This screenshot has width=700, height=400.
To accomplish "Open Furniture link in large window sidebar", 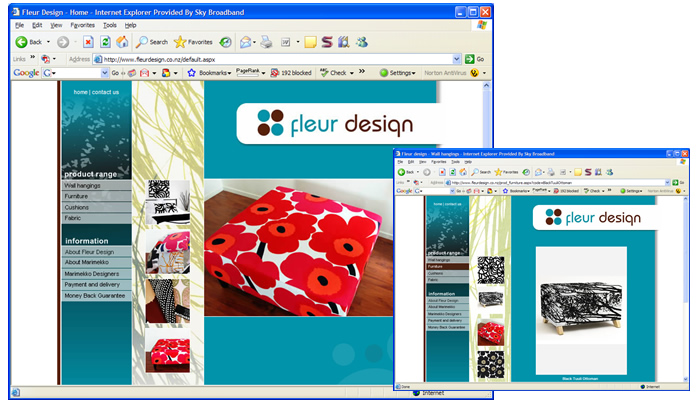I will [96, 196].
